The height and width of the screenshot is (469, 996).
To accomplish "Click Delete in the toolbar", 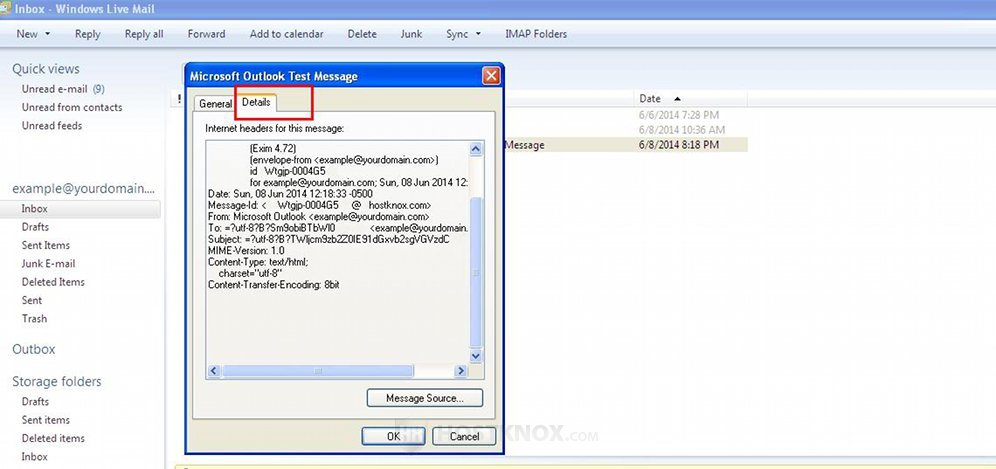I will tap(362, 34).
